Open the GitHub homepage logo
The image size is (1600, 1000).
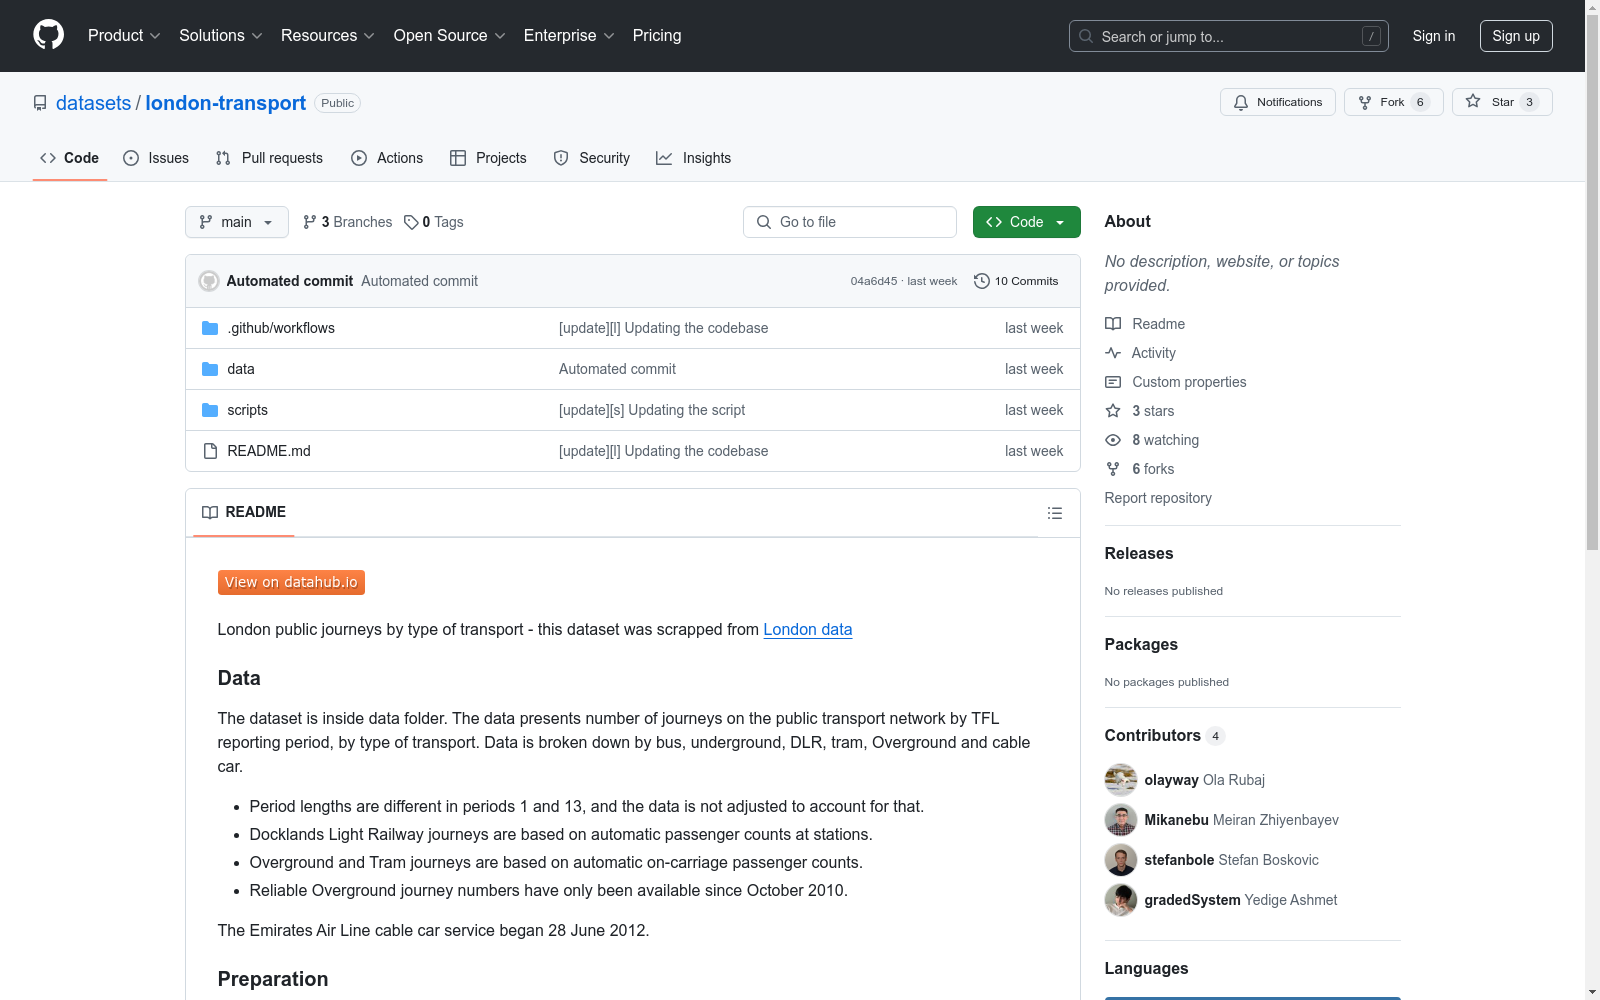pyautogui.click(x=48, y=35)
